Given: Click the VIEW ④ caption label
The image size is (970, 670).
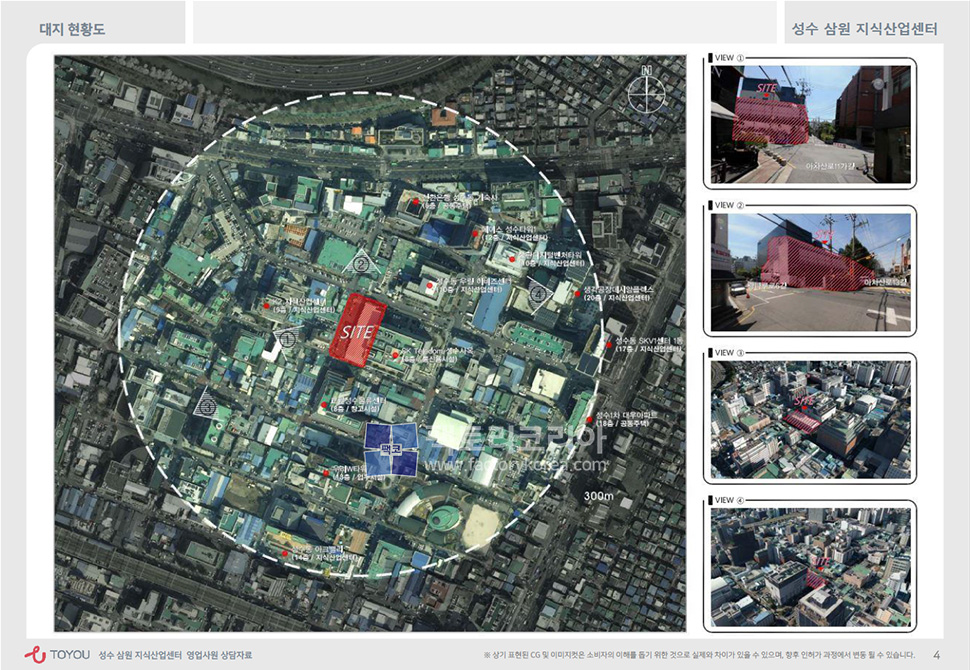Looking at the screenshot, I should point(728,500).
